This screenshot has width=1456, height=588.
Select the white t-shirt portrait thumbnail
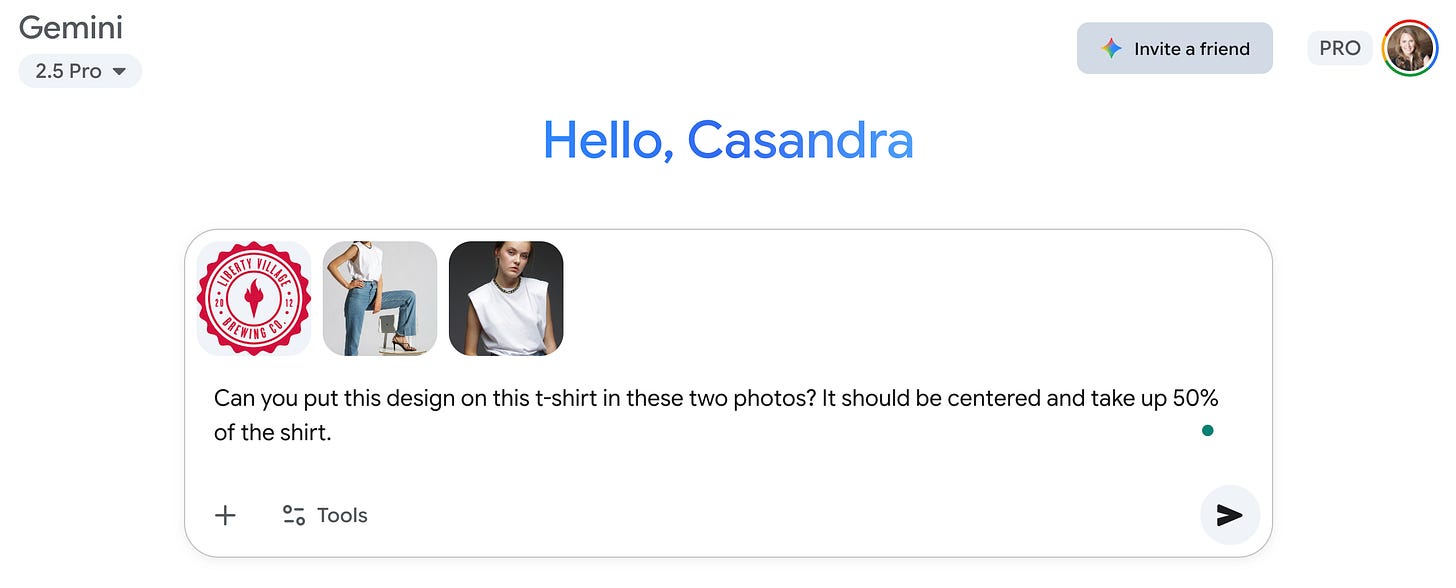506,297
